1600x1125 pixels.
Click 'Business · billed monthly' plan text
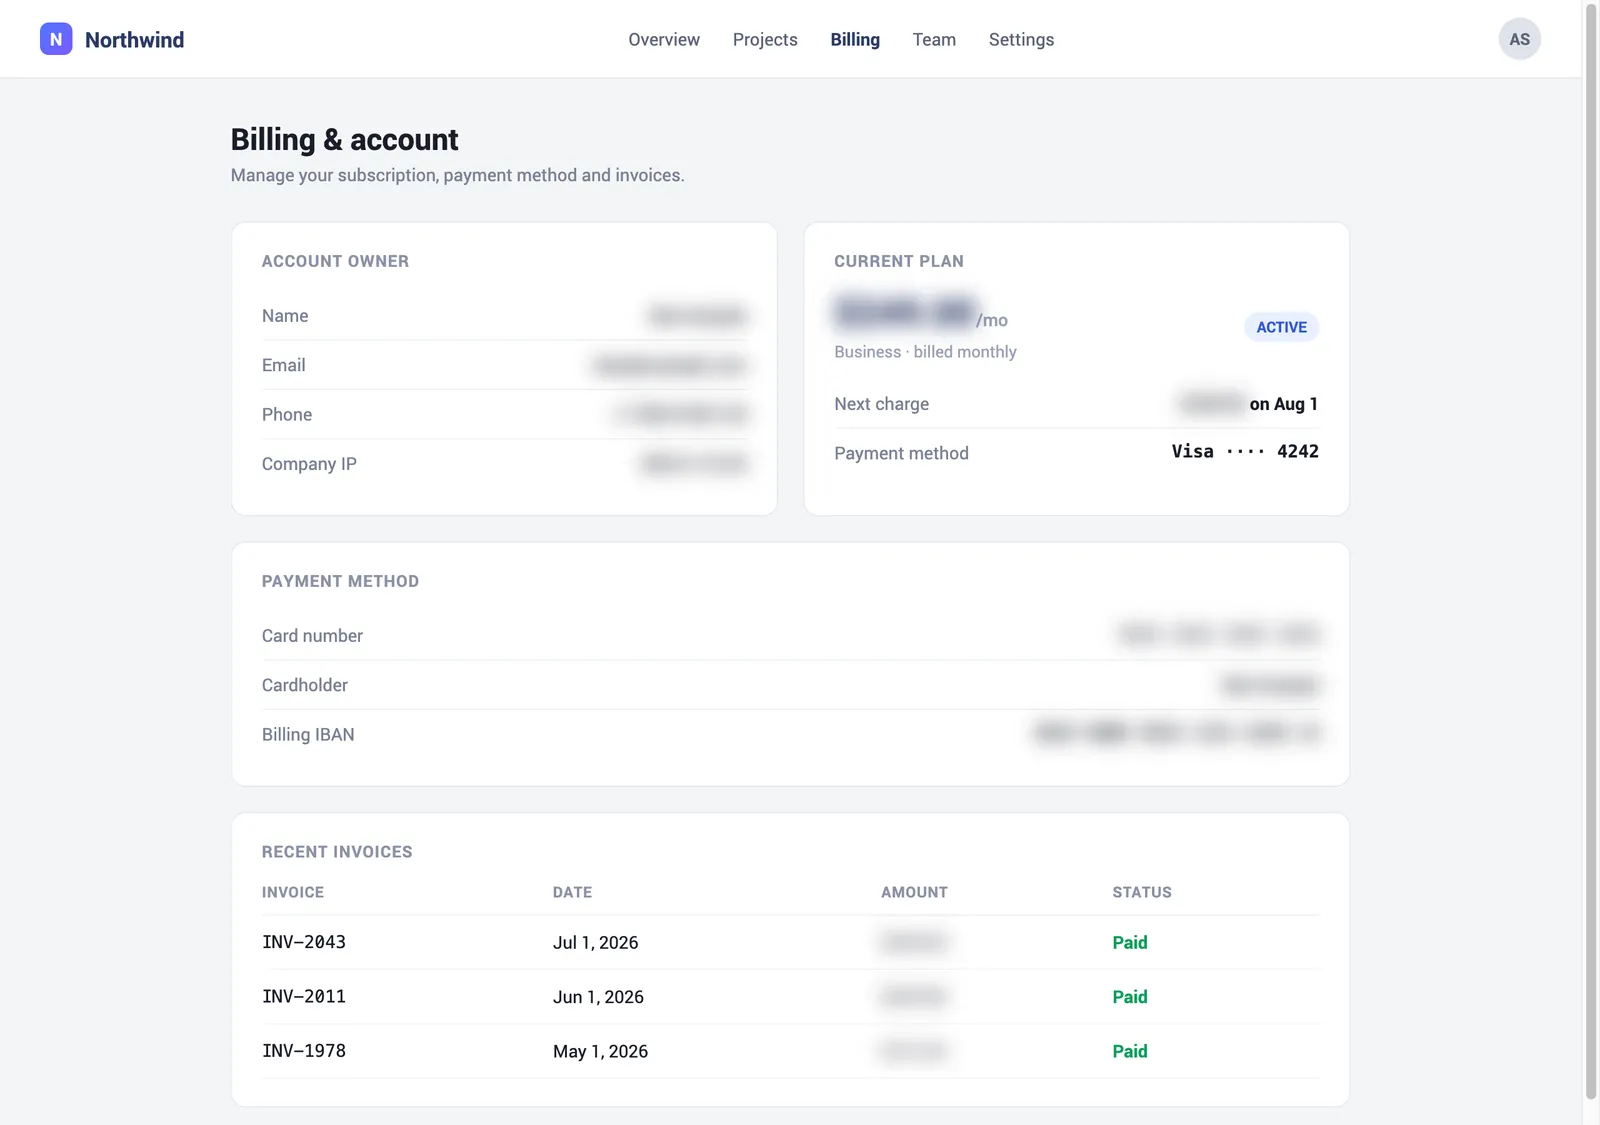coord(925,352)
